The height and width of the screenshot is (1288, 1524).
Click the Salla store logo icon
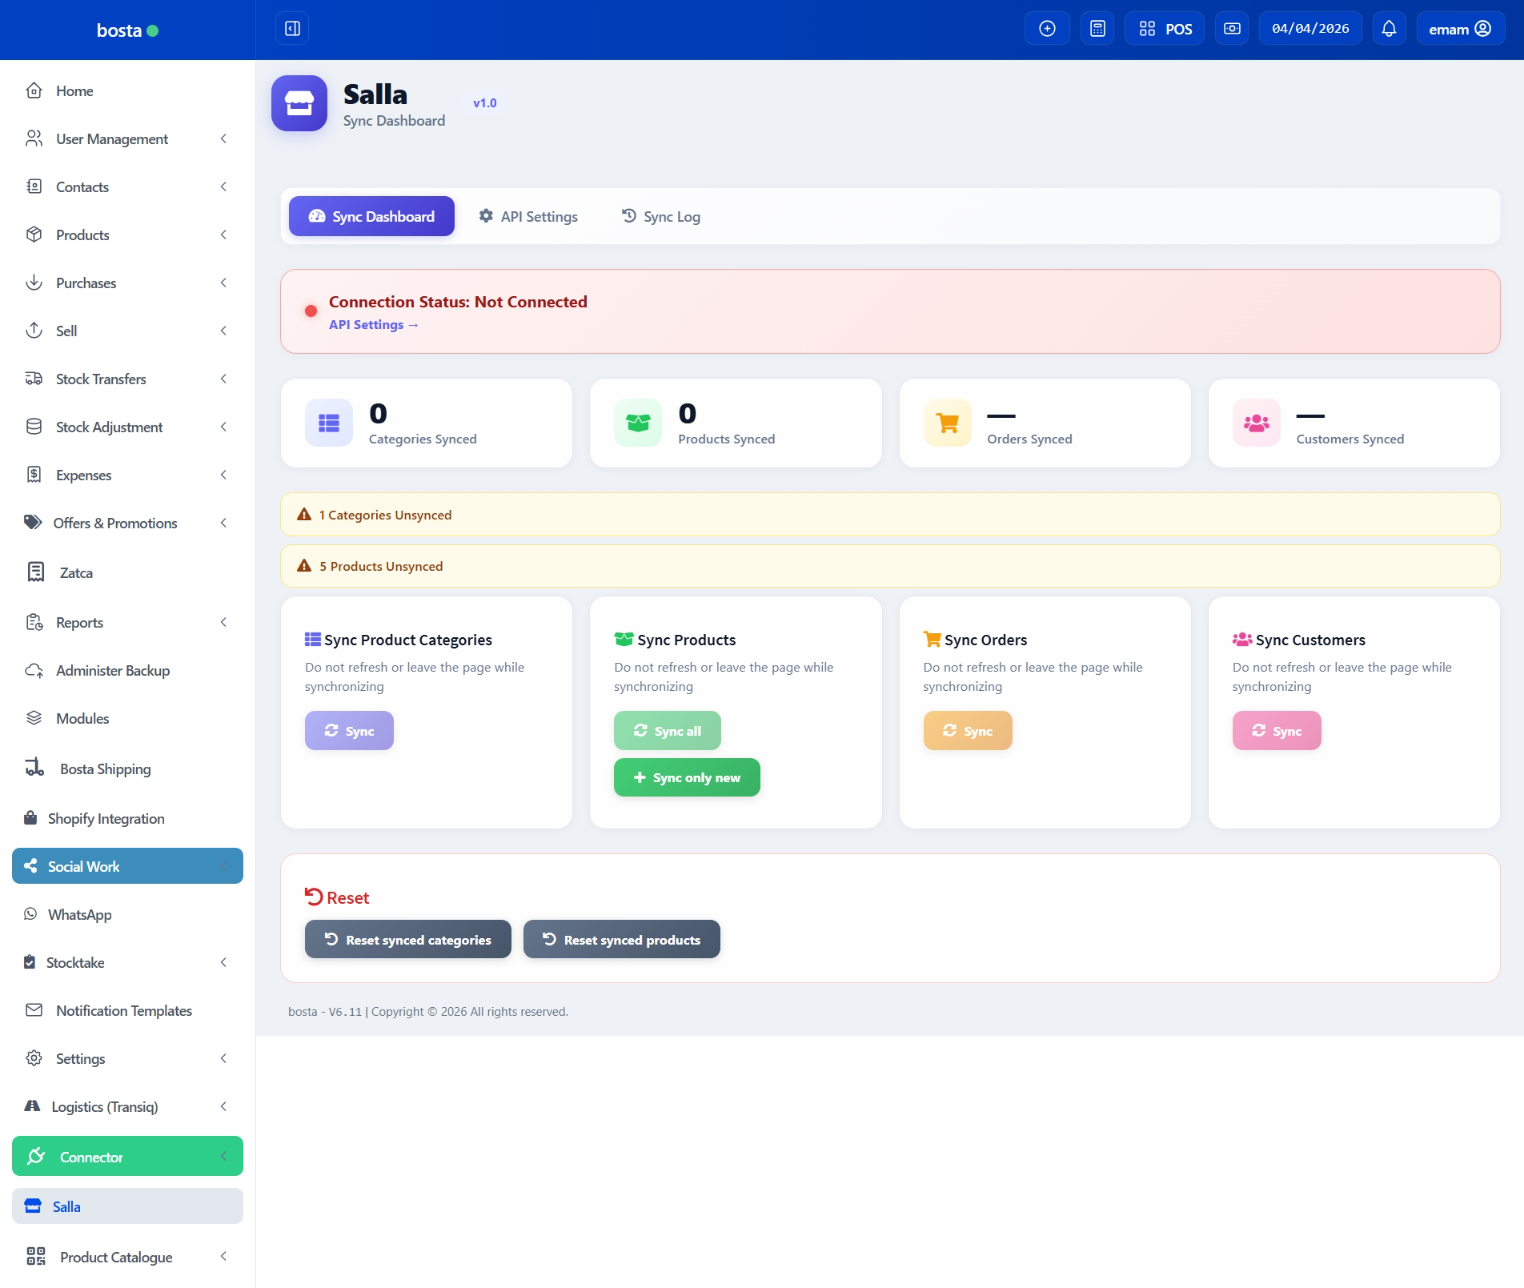pos(299,103)
